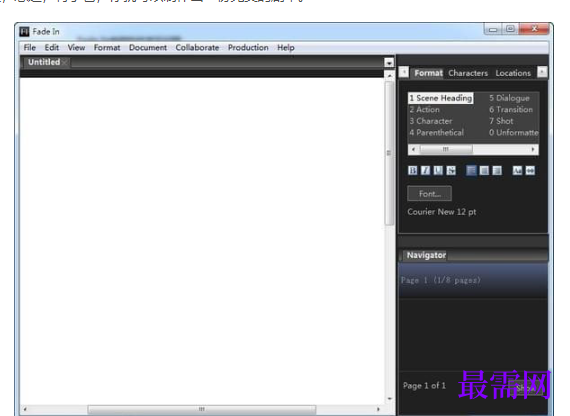Select the 5 Dialogue element

click(x=509, y=98)
